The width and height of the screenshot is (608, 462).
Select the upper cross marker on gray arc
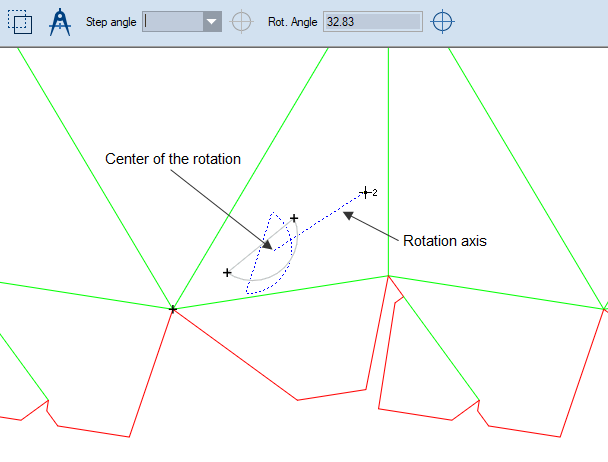[294, 218]
